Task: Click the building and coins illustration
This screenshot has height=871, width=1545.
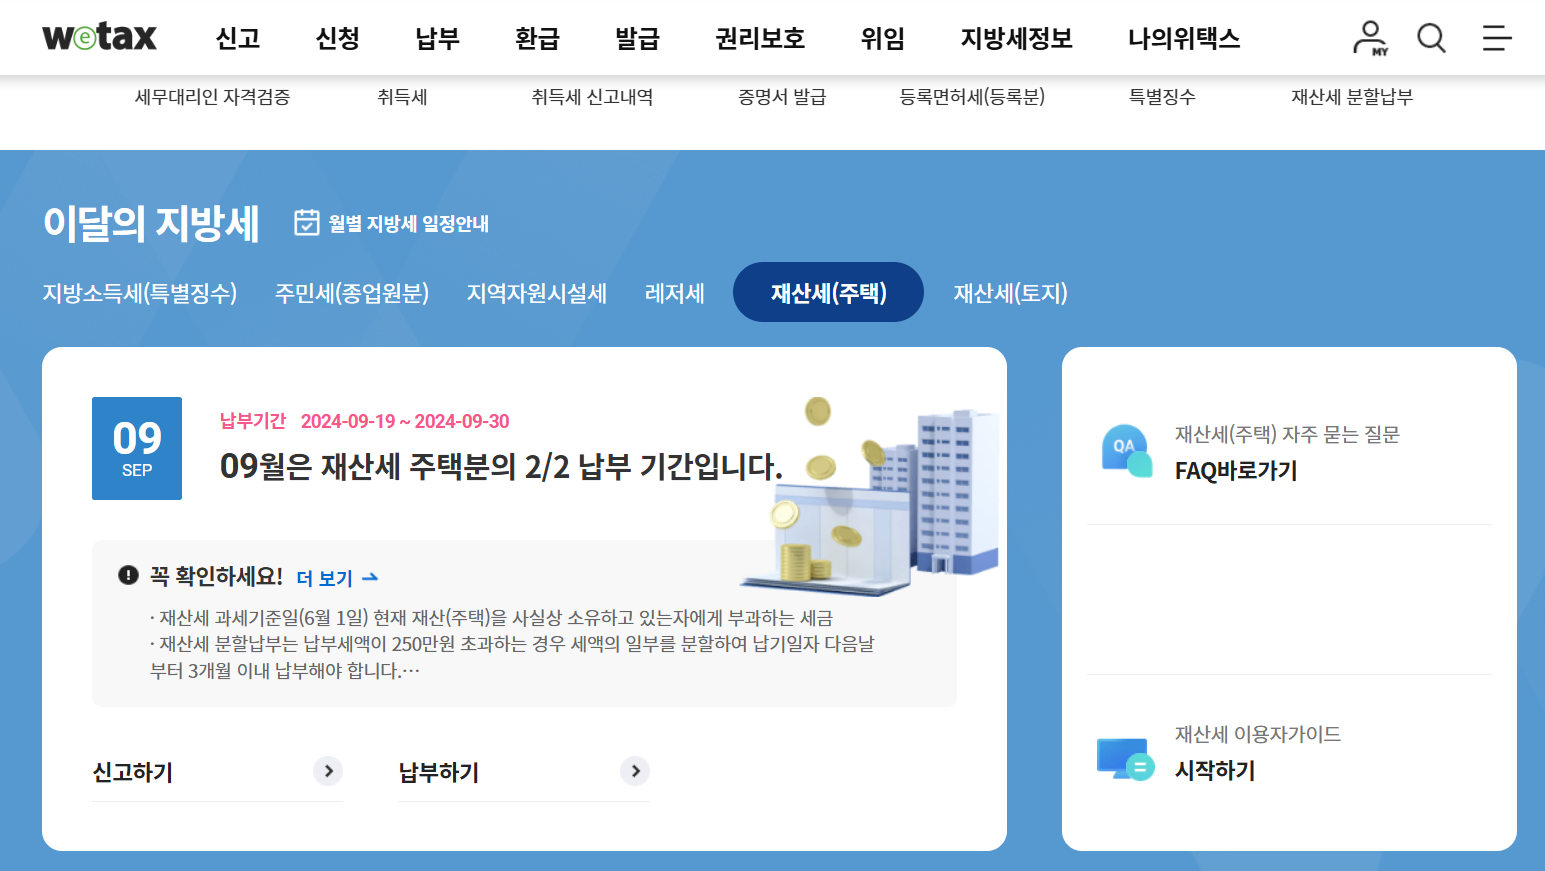Action: 870,497
